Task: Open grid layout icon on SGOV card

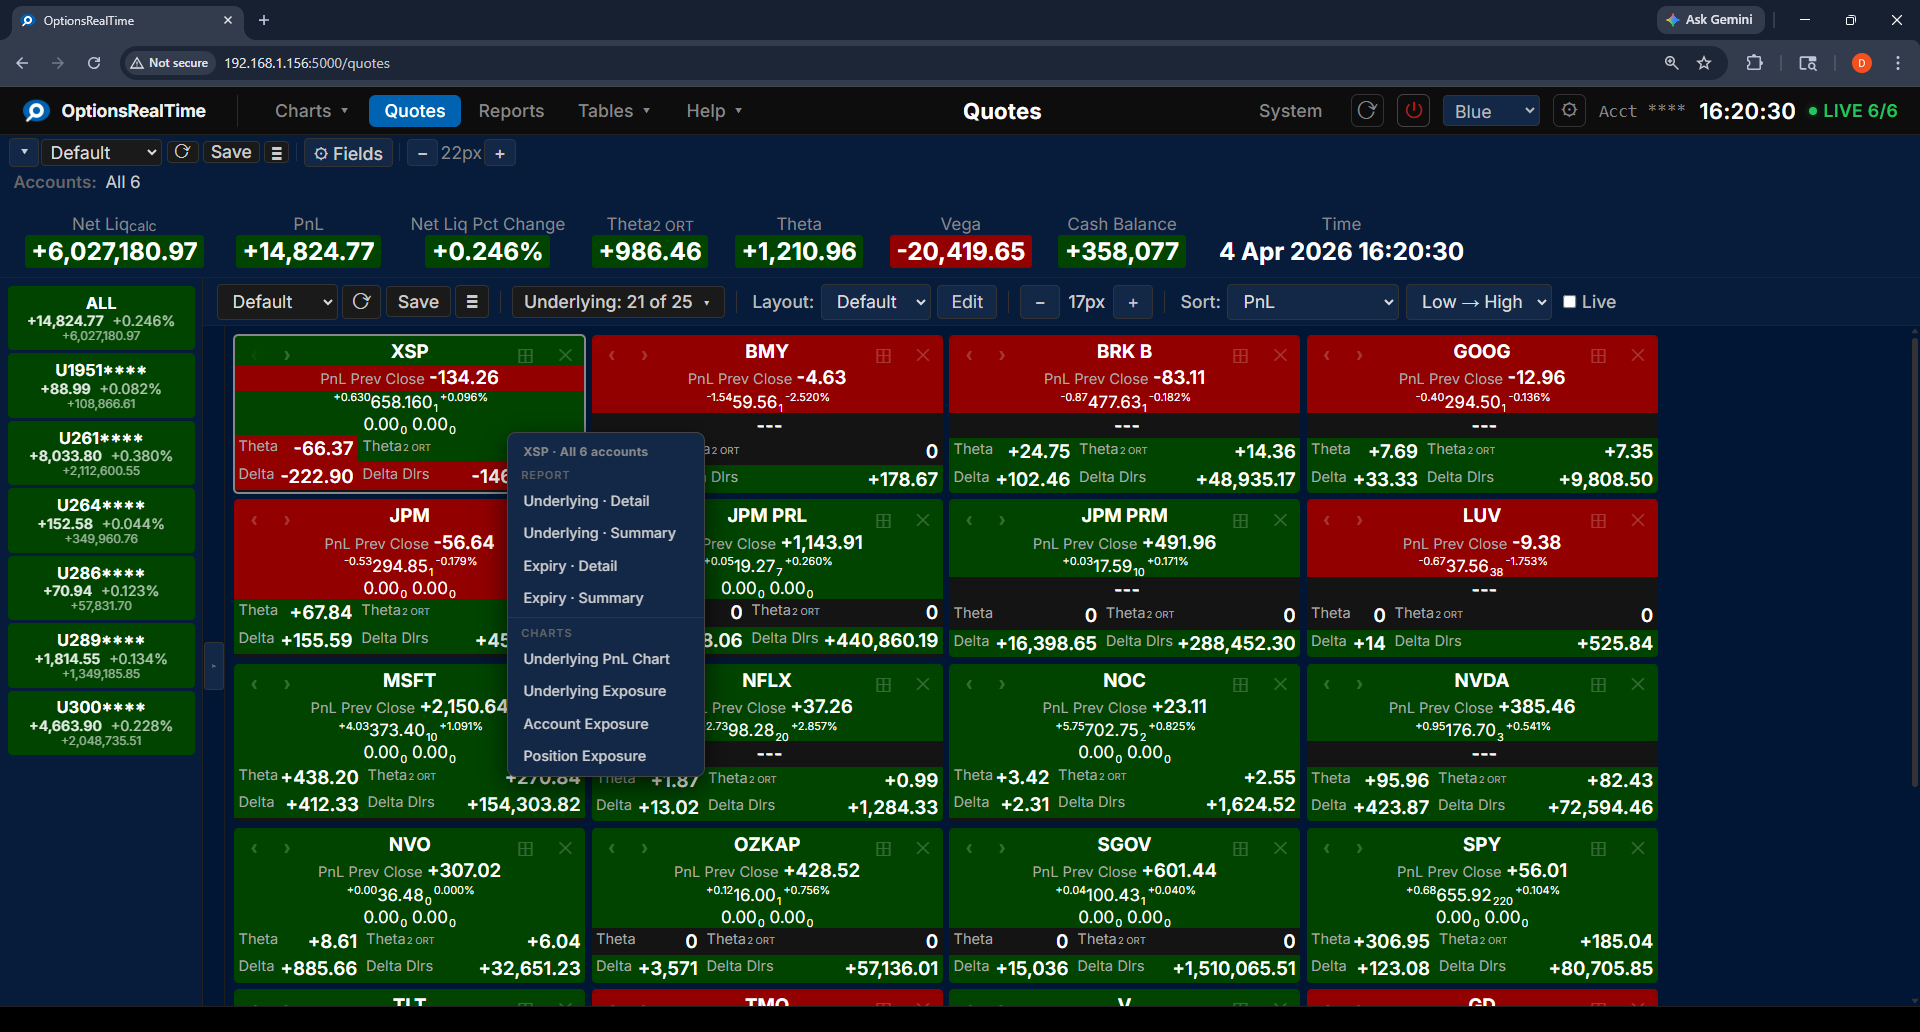Action: (x=1240, y=848)
